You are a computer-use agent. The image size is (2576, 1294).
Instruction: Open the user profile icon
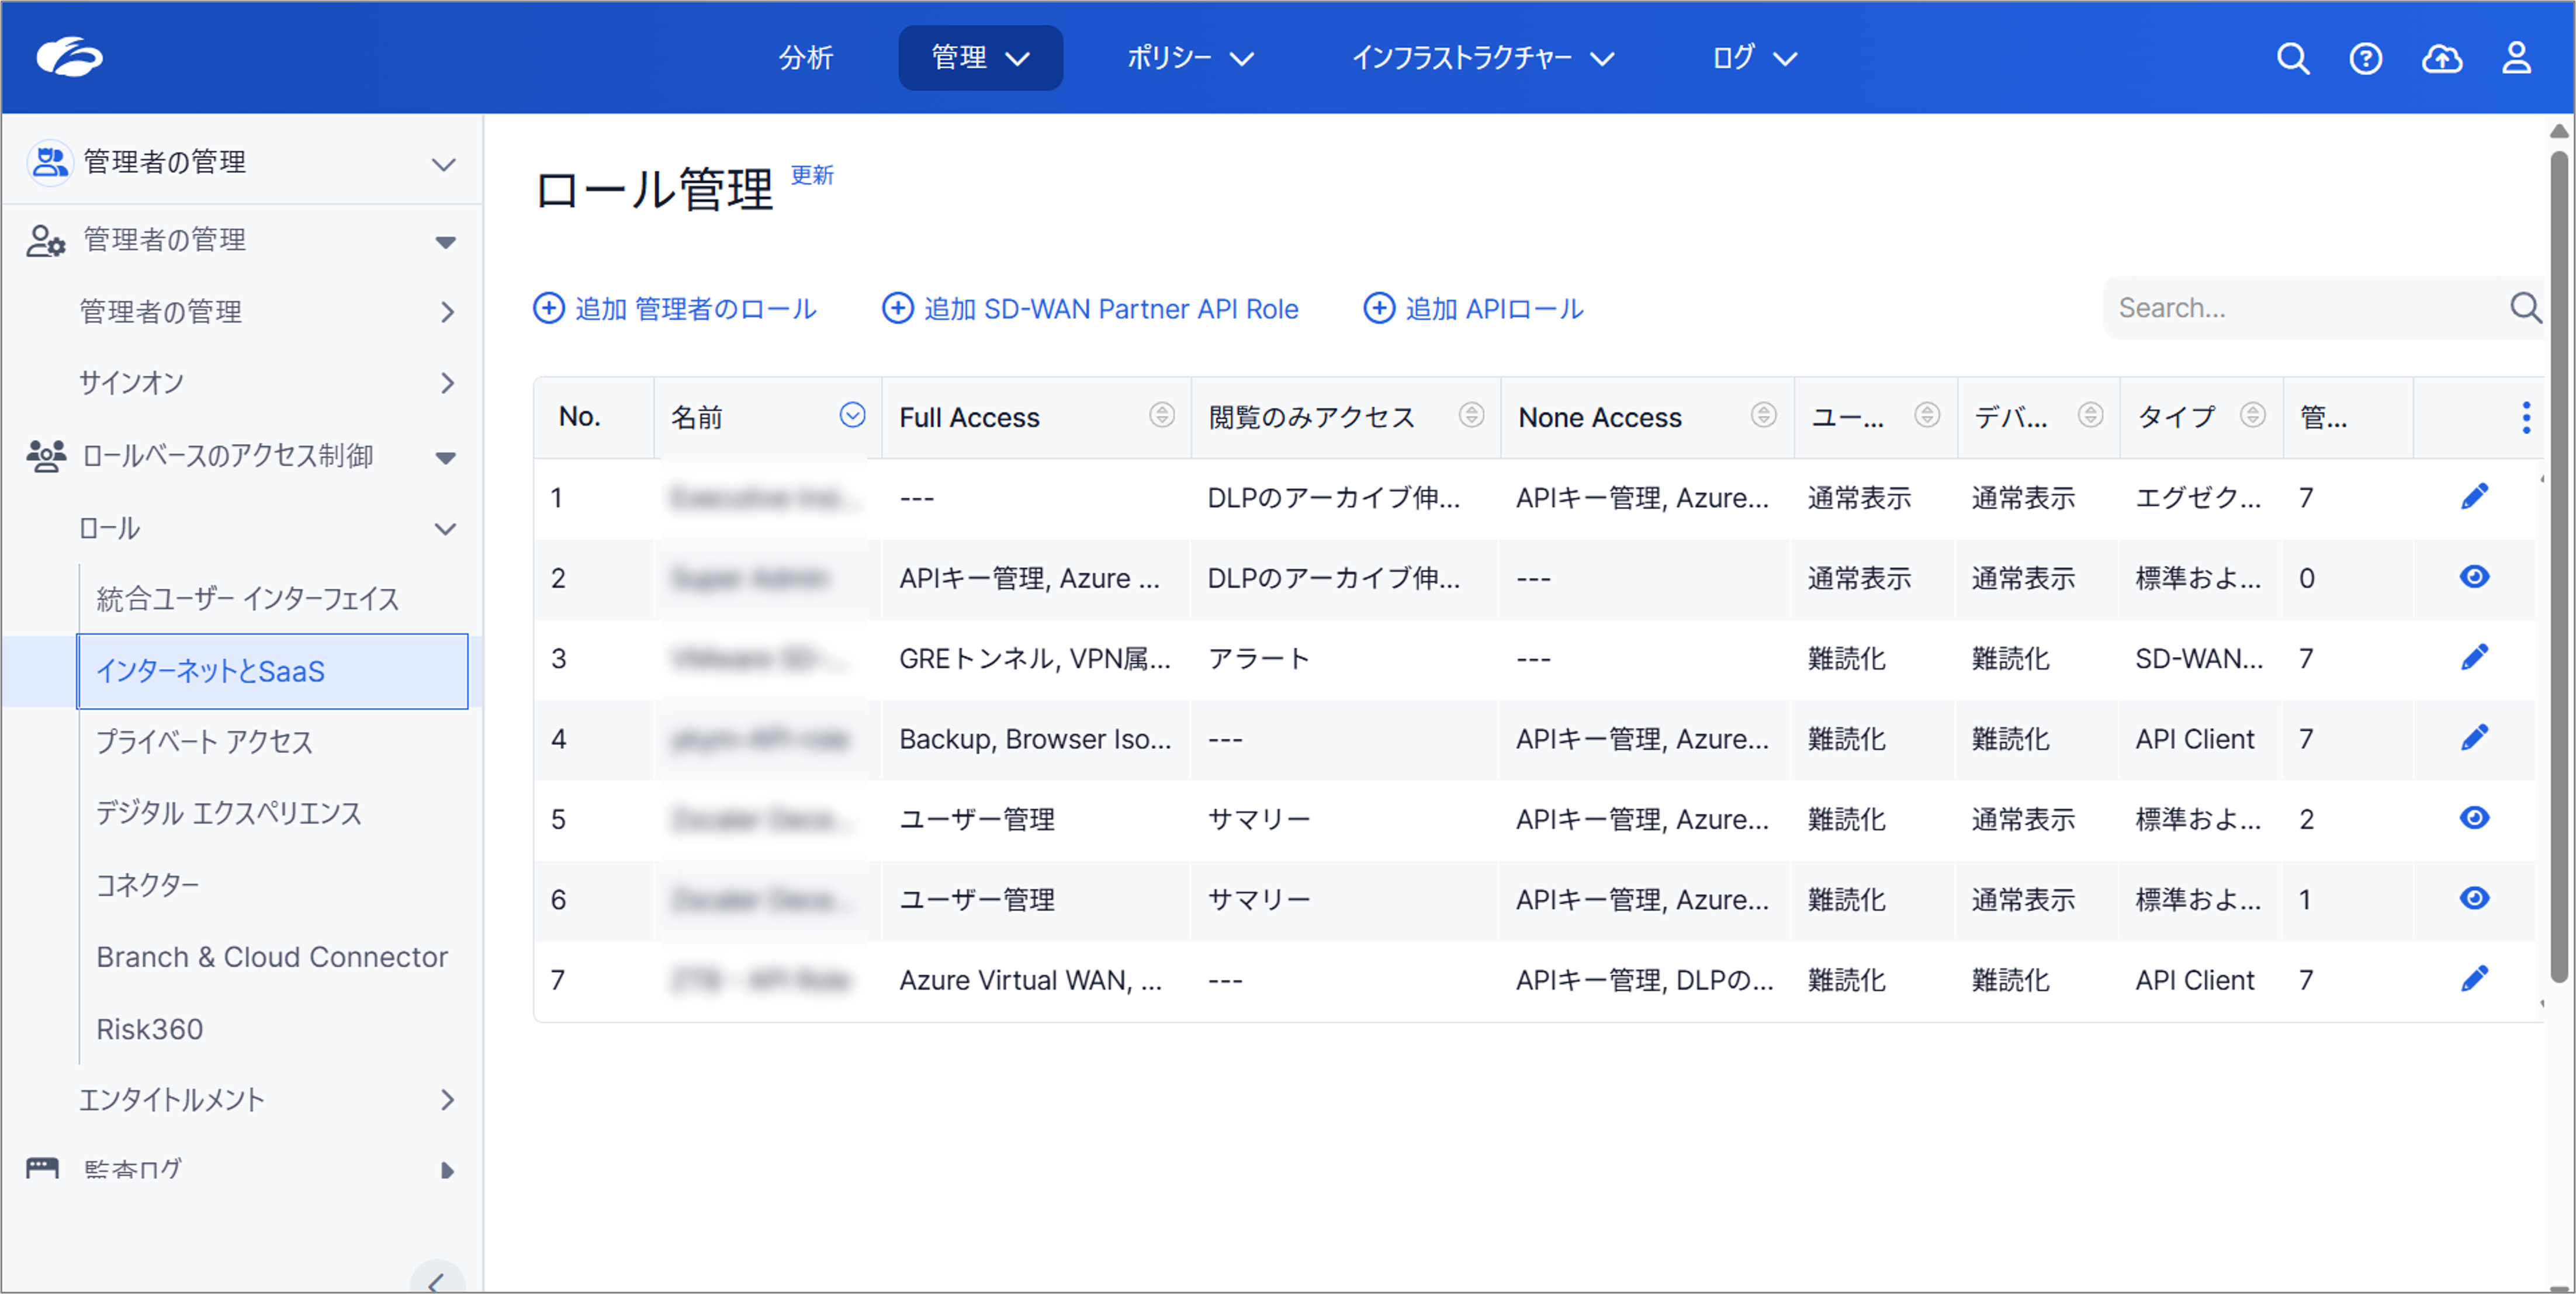pyautogui.click(x=2516, y=58)
